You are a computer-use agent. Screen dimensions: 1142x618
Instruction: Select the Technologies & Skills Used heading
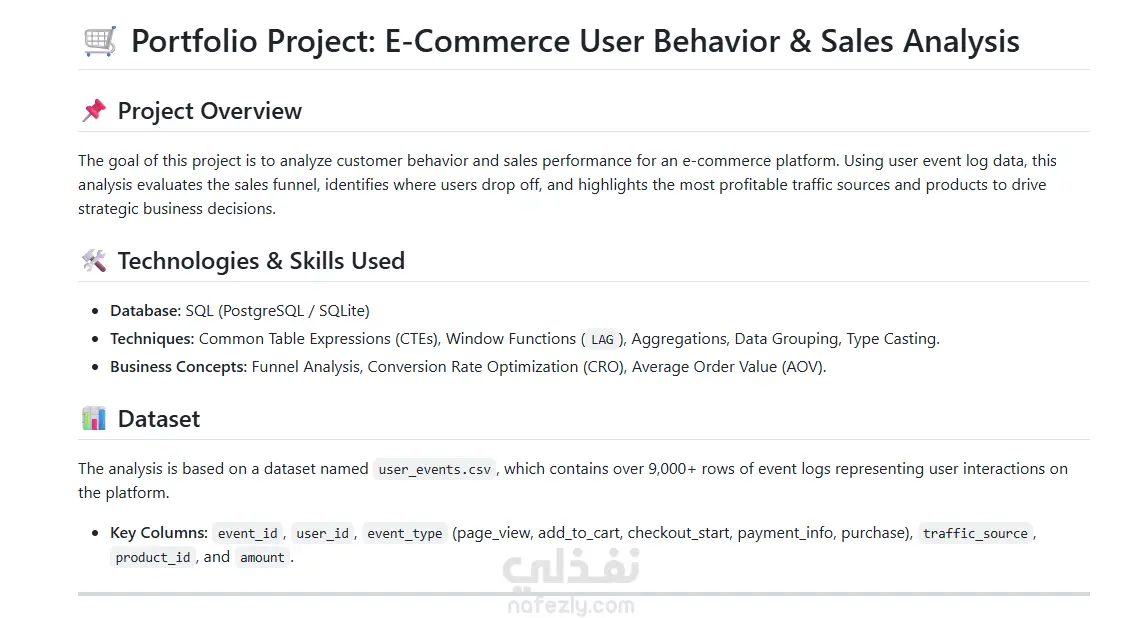coord(261,261)
